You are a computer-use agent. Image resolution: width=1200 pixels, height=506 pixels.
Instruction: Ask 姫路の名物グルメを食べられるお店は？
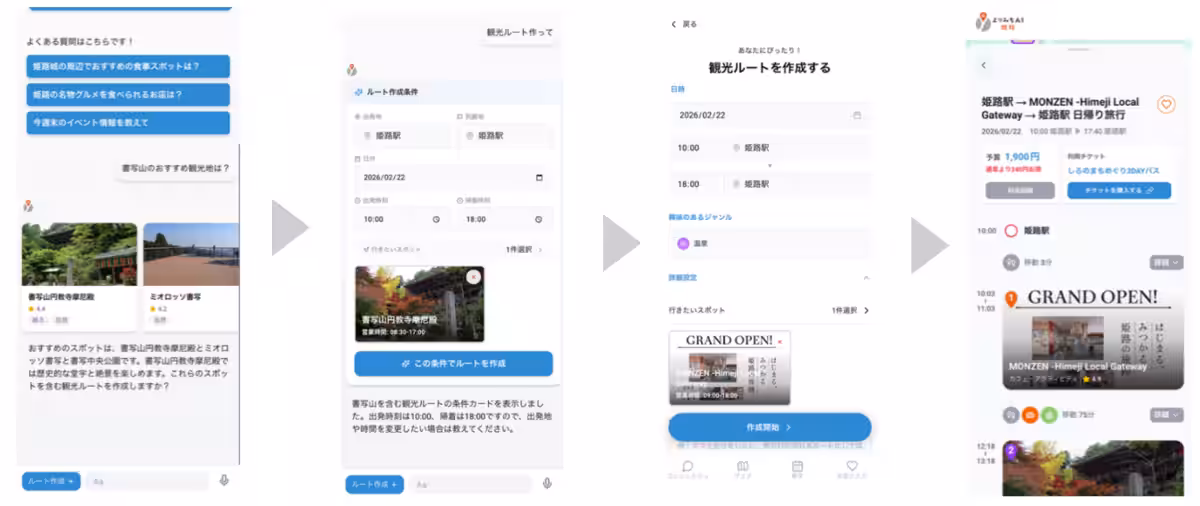[x=128, y=95]
